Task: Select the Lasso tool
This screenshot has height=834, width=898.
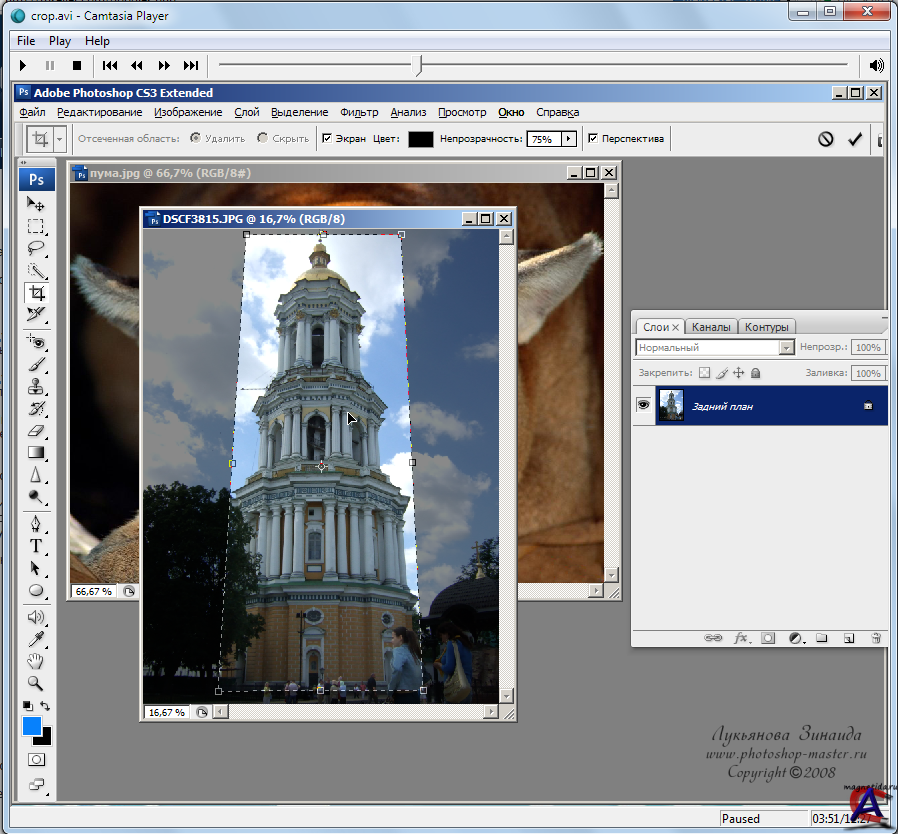Action: pos(36,249)
